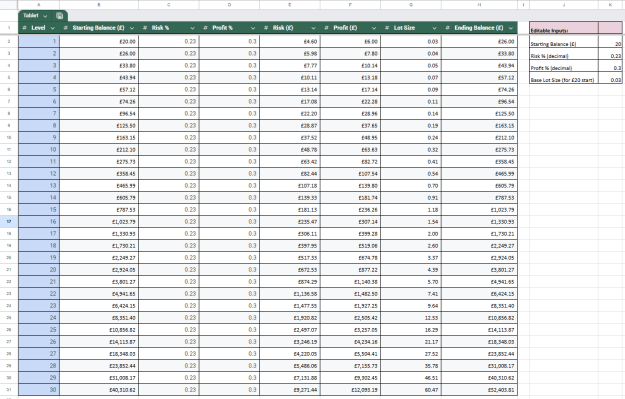
Task: Select risk cell £48.78
Action: 290,149
